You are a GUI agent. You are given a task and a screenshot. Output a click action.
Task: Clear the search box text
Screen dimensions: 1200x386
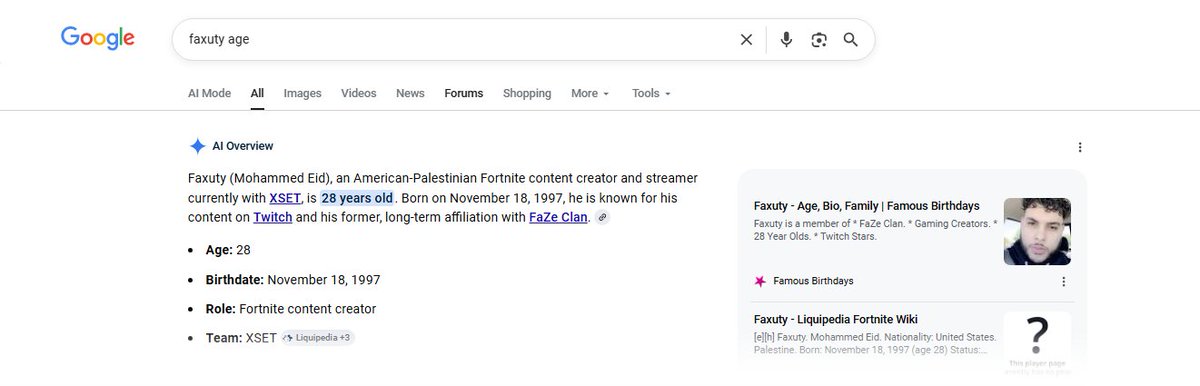(x=746, y=40)
